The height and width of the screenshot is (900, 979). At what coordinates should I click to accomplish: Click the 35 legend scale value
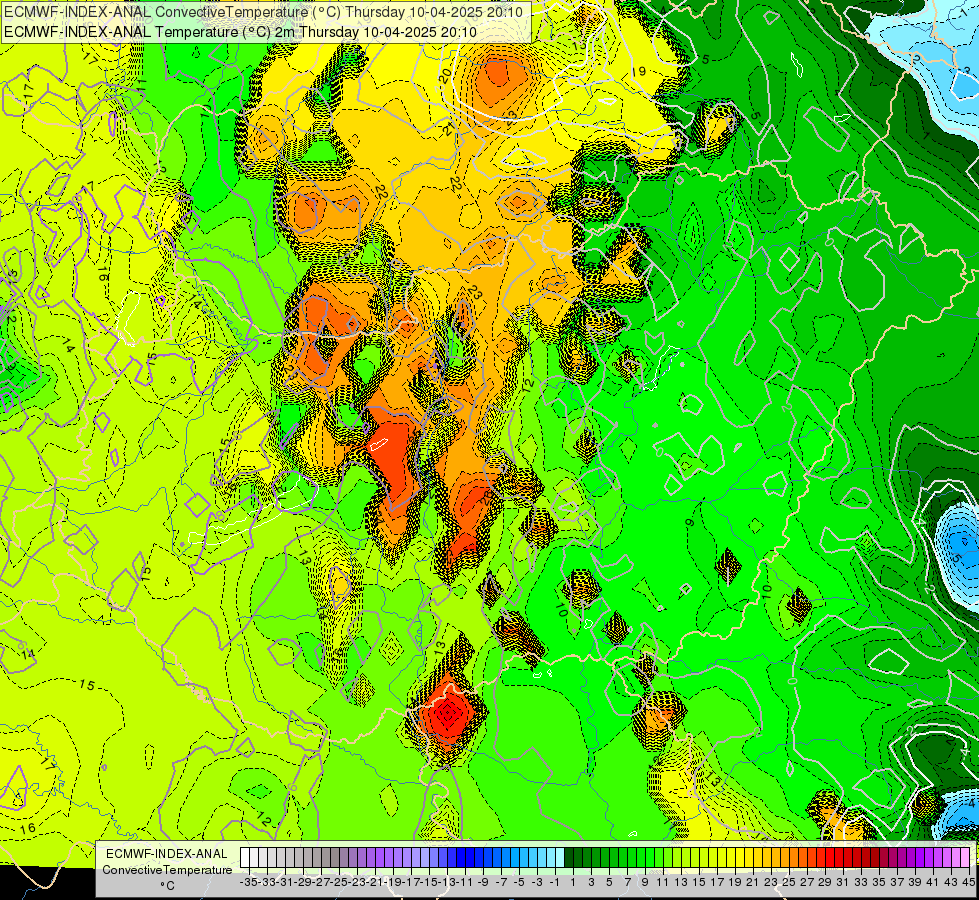(x=878, y=883)
